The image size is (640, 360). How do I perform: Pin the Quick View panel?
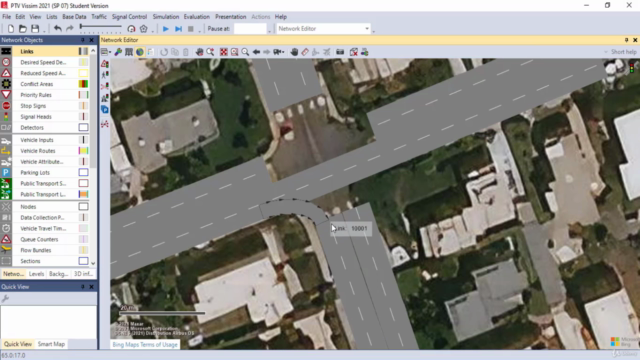82,287
